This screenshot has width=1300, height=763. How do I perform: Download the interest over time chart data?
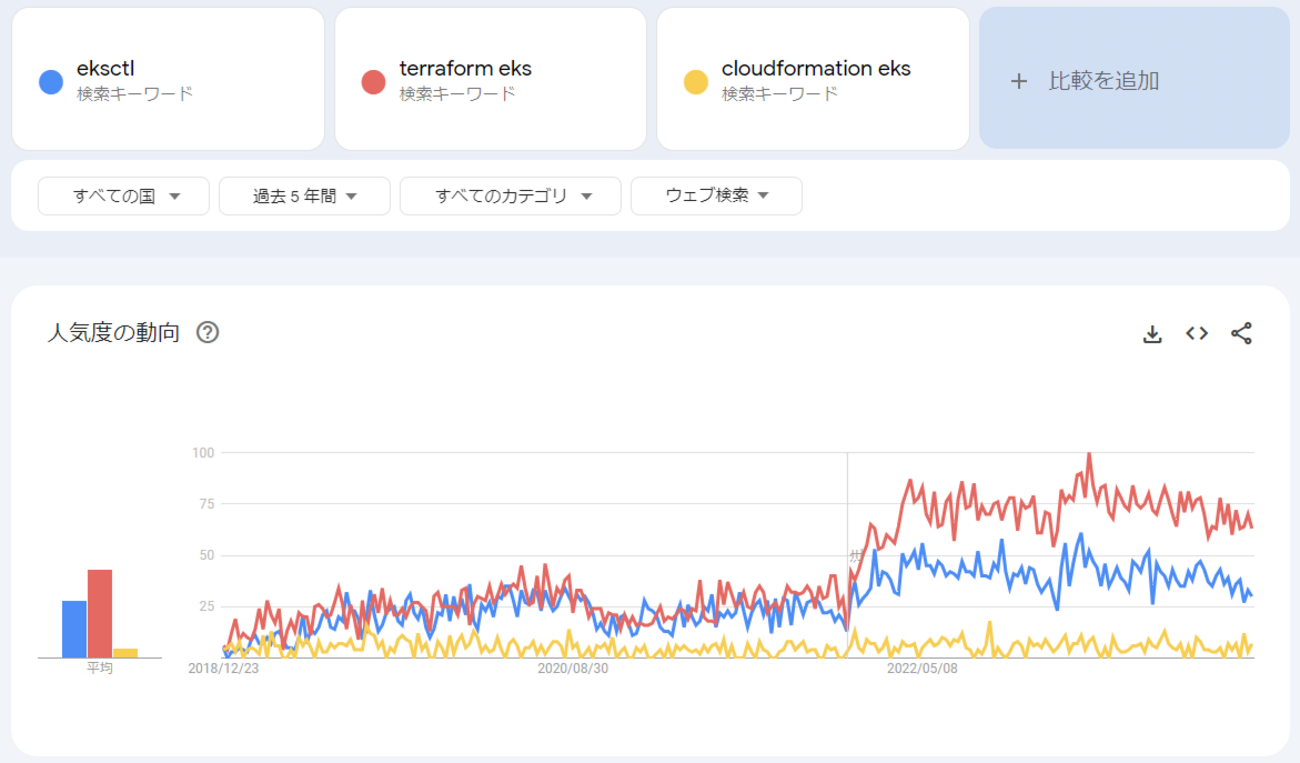pos(1152,334)
